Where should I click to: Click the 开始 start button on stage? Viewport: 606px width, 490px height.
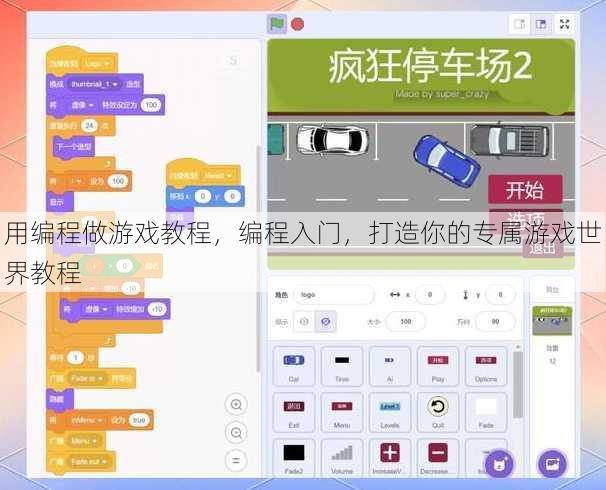pyautogui.click(x=525, y=190)
